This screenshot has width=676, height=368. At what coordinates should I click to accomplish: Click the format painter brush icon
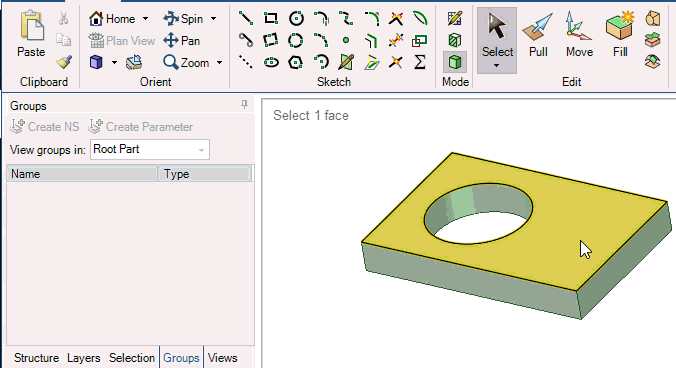[x=64, y=62]
